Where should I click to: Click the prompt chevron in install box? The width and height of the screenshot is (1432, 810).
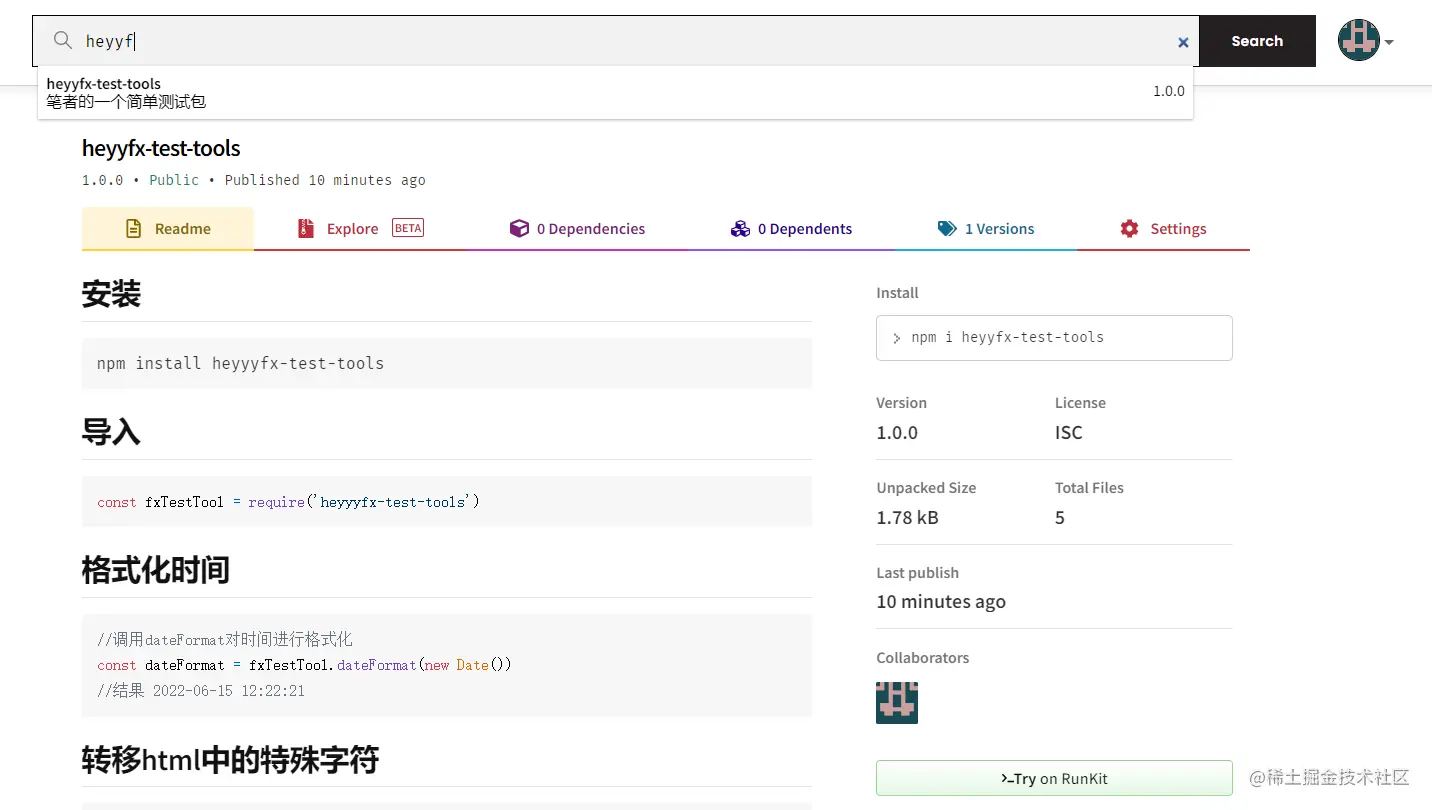tap(897, 339)
